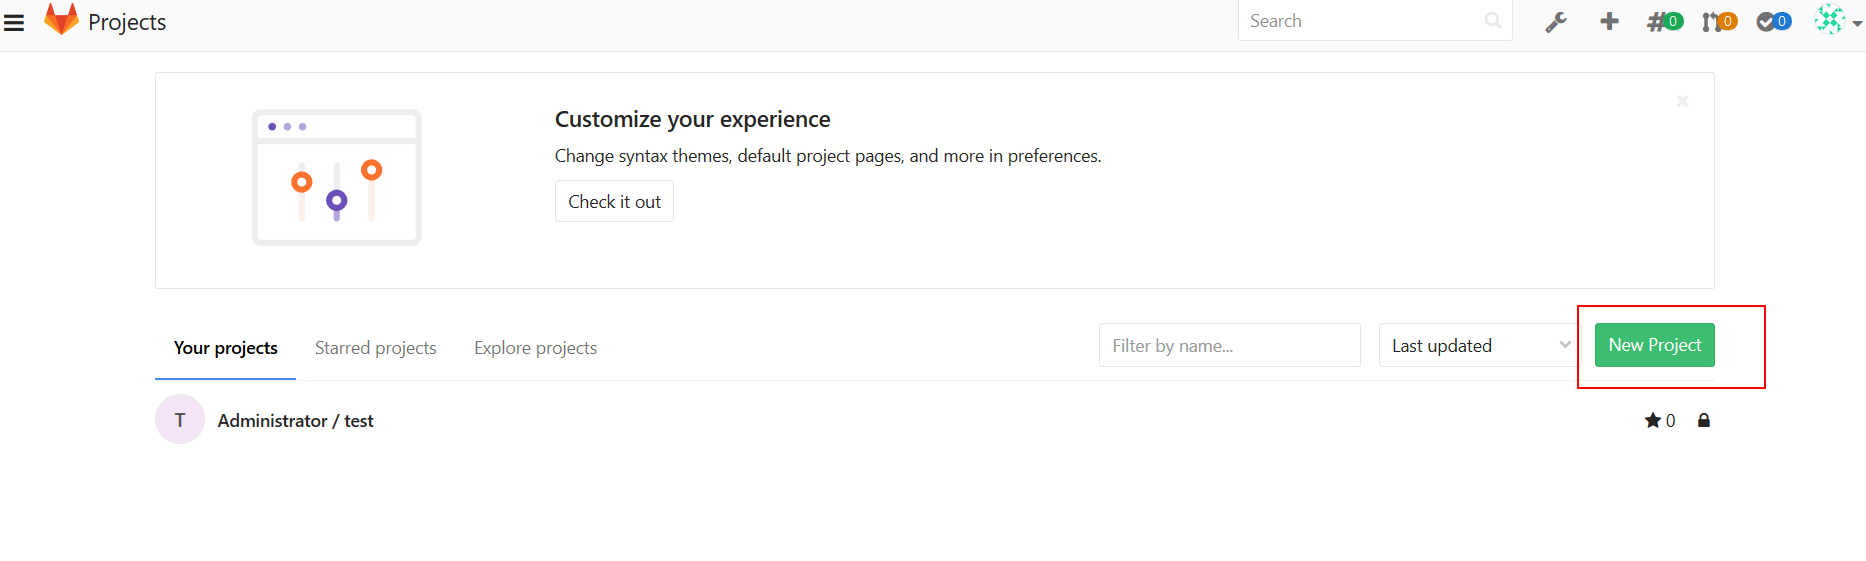Click the Check it out button
Image resolution: width=1866 pixels, height=561 pixels.
coord(614,202)
